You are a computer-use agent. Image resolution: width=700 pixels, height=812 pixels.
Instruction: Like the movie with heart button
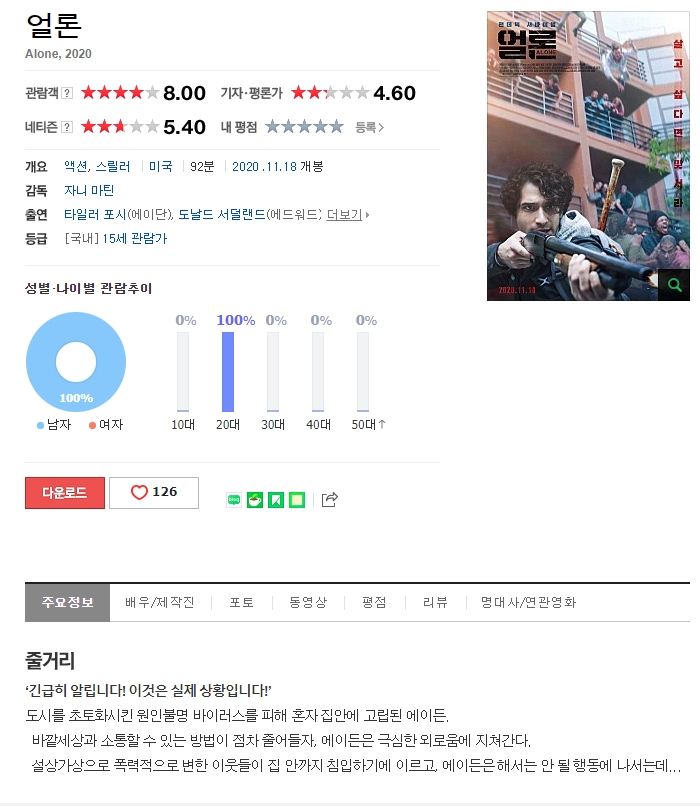(x=154, y=492)
